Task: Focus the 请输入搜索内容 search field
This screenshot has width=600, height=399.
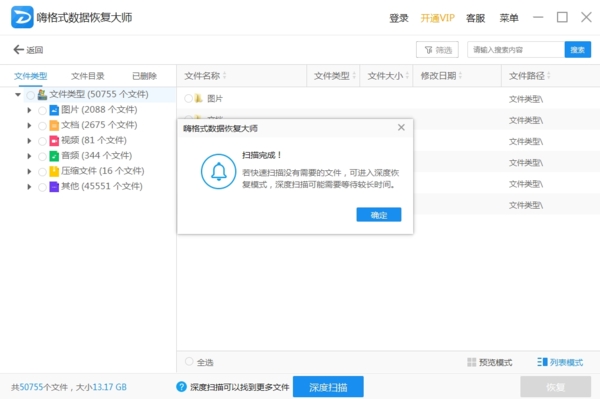Action: coord(516,50)
